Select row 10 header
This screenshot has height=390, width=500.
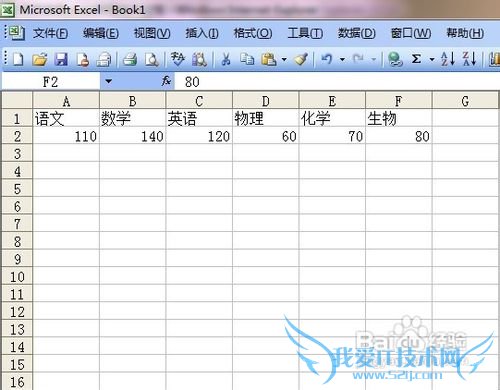(x=17, y=276)
